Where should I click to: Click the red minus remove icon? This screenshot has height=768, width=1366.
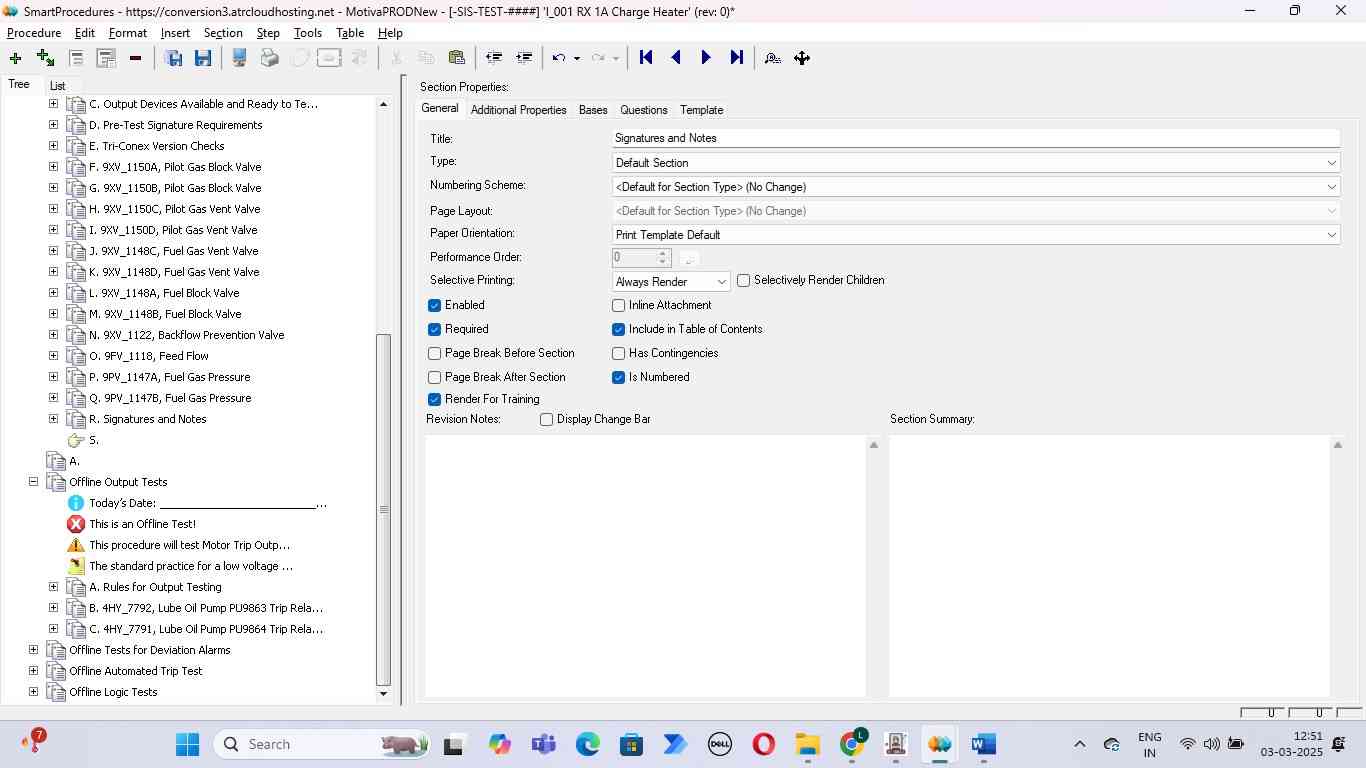[135, 58]
